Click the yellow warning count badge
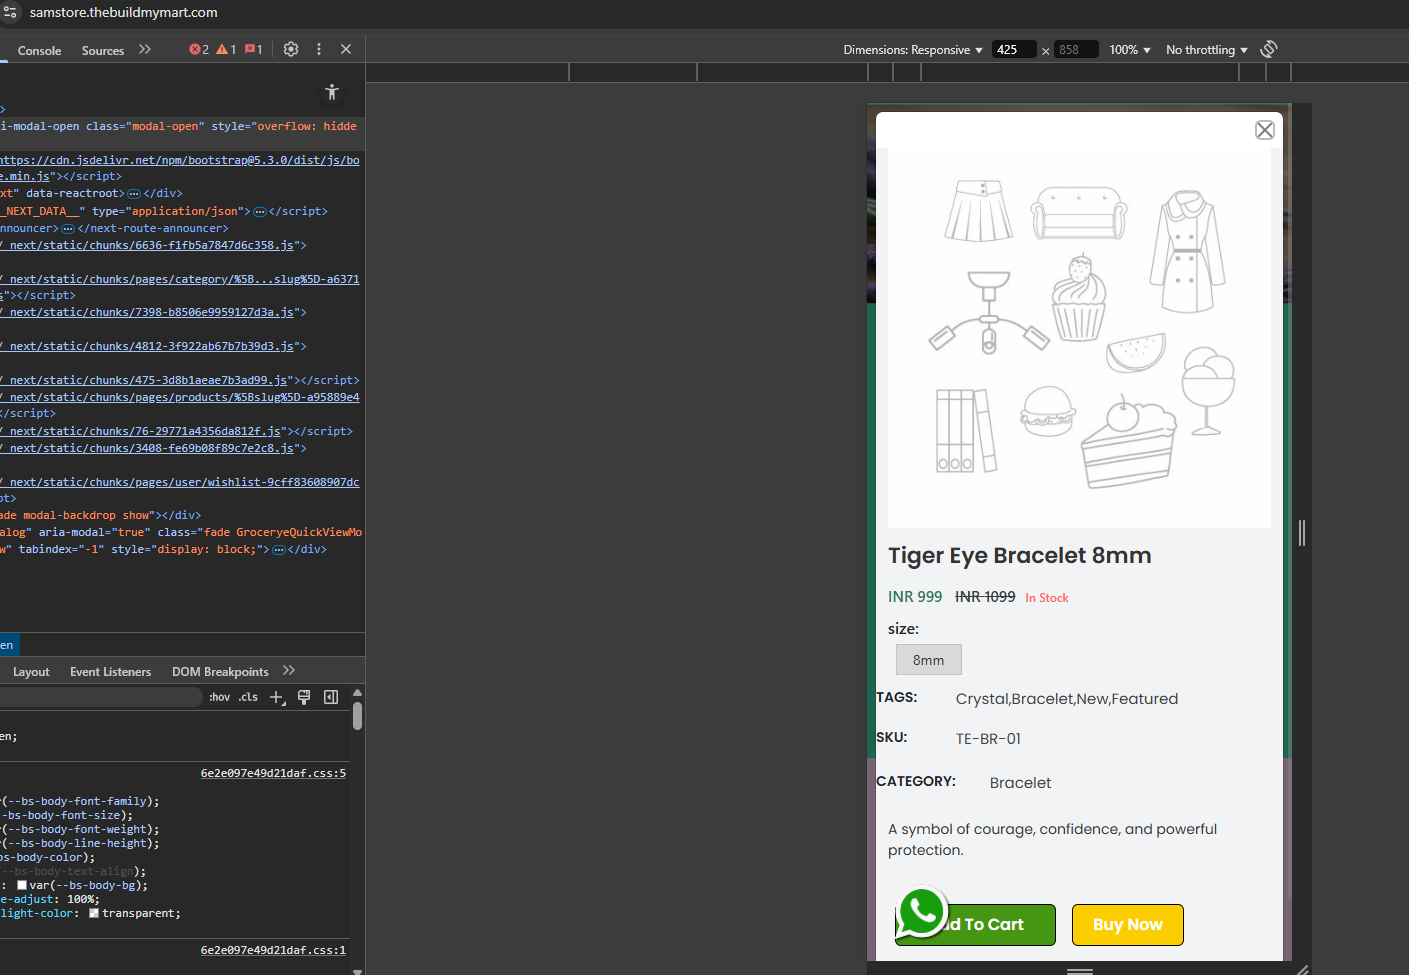Screen dimensions: 1409x975 point(226,49)
